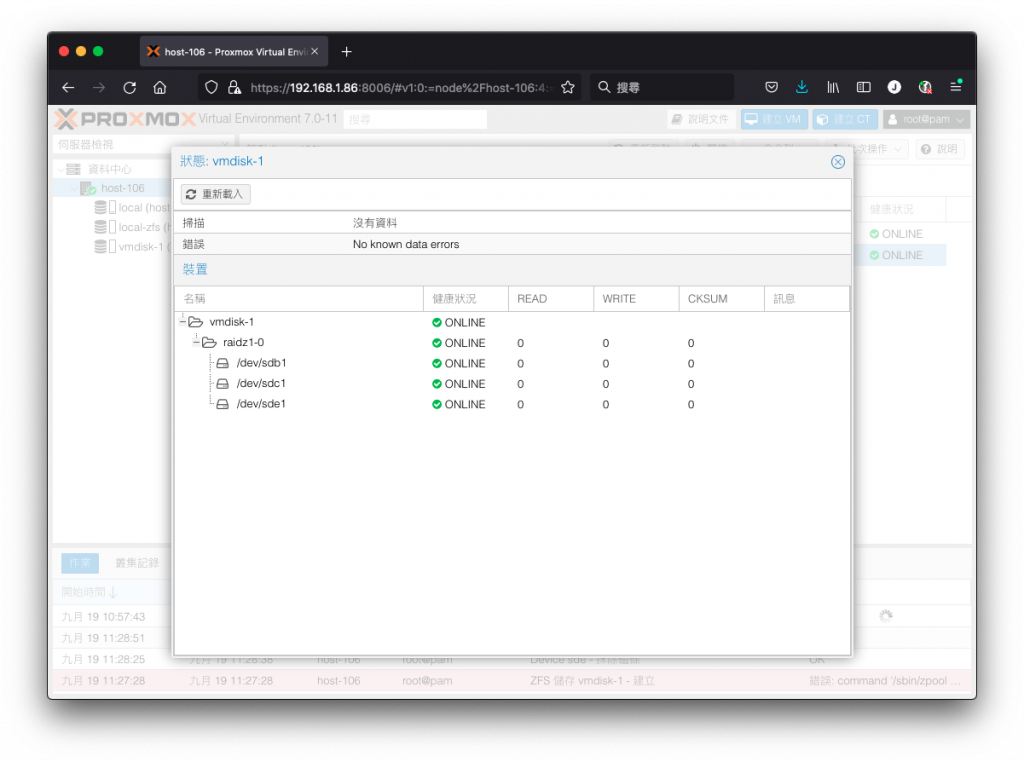This screenshot has width=1024, height=762.
Task: Select vmdisk-1 storage in server tree
Action: [x=131, y=247]
